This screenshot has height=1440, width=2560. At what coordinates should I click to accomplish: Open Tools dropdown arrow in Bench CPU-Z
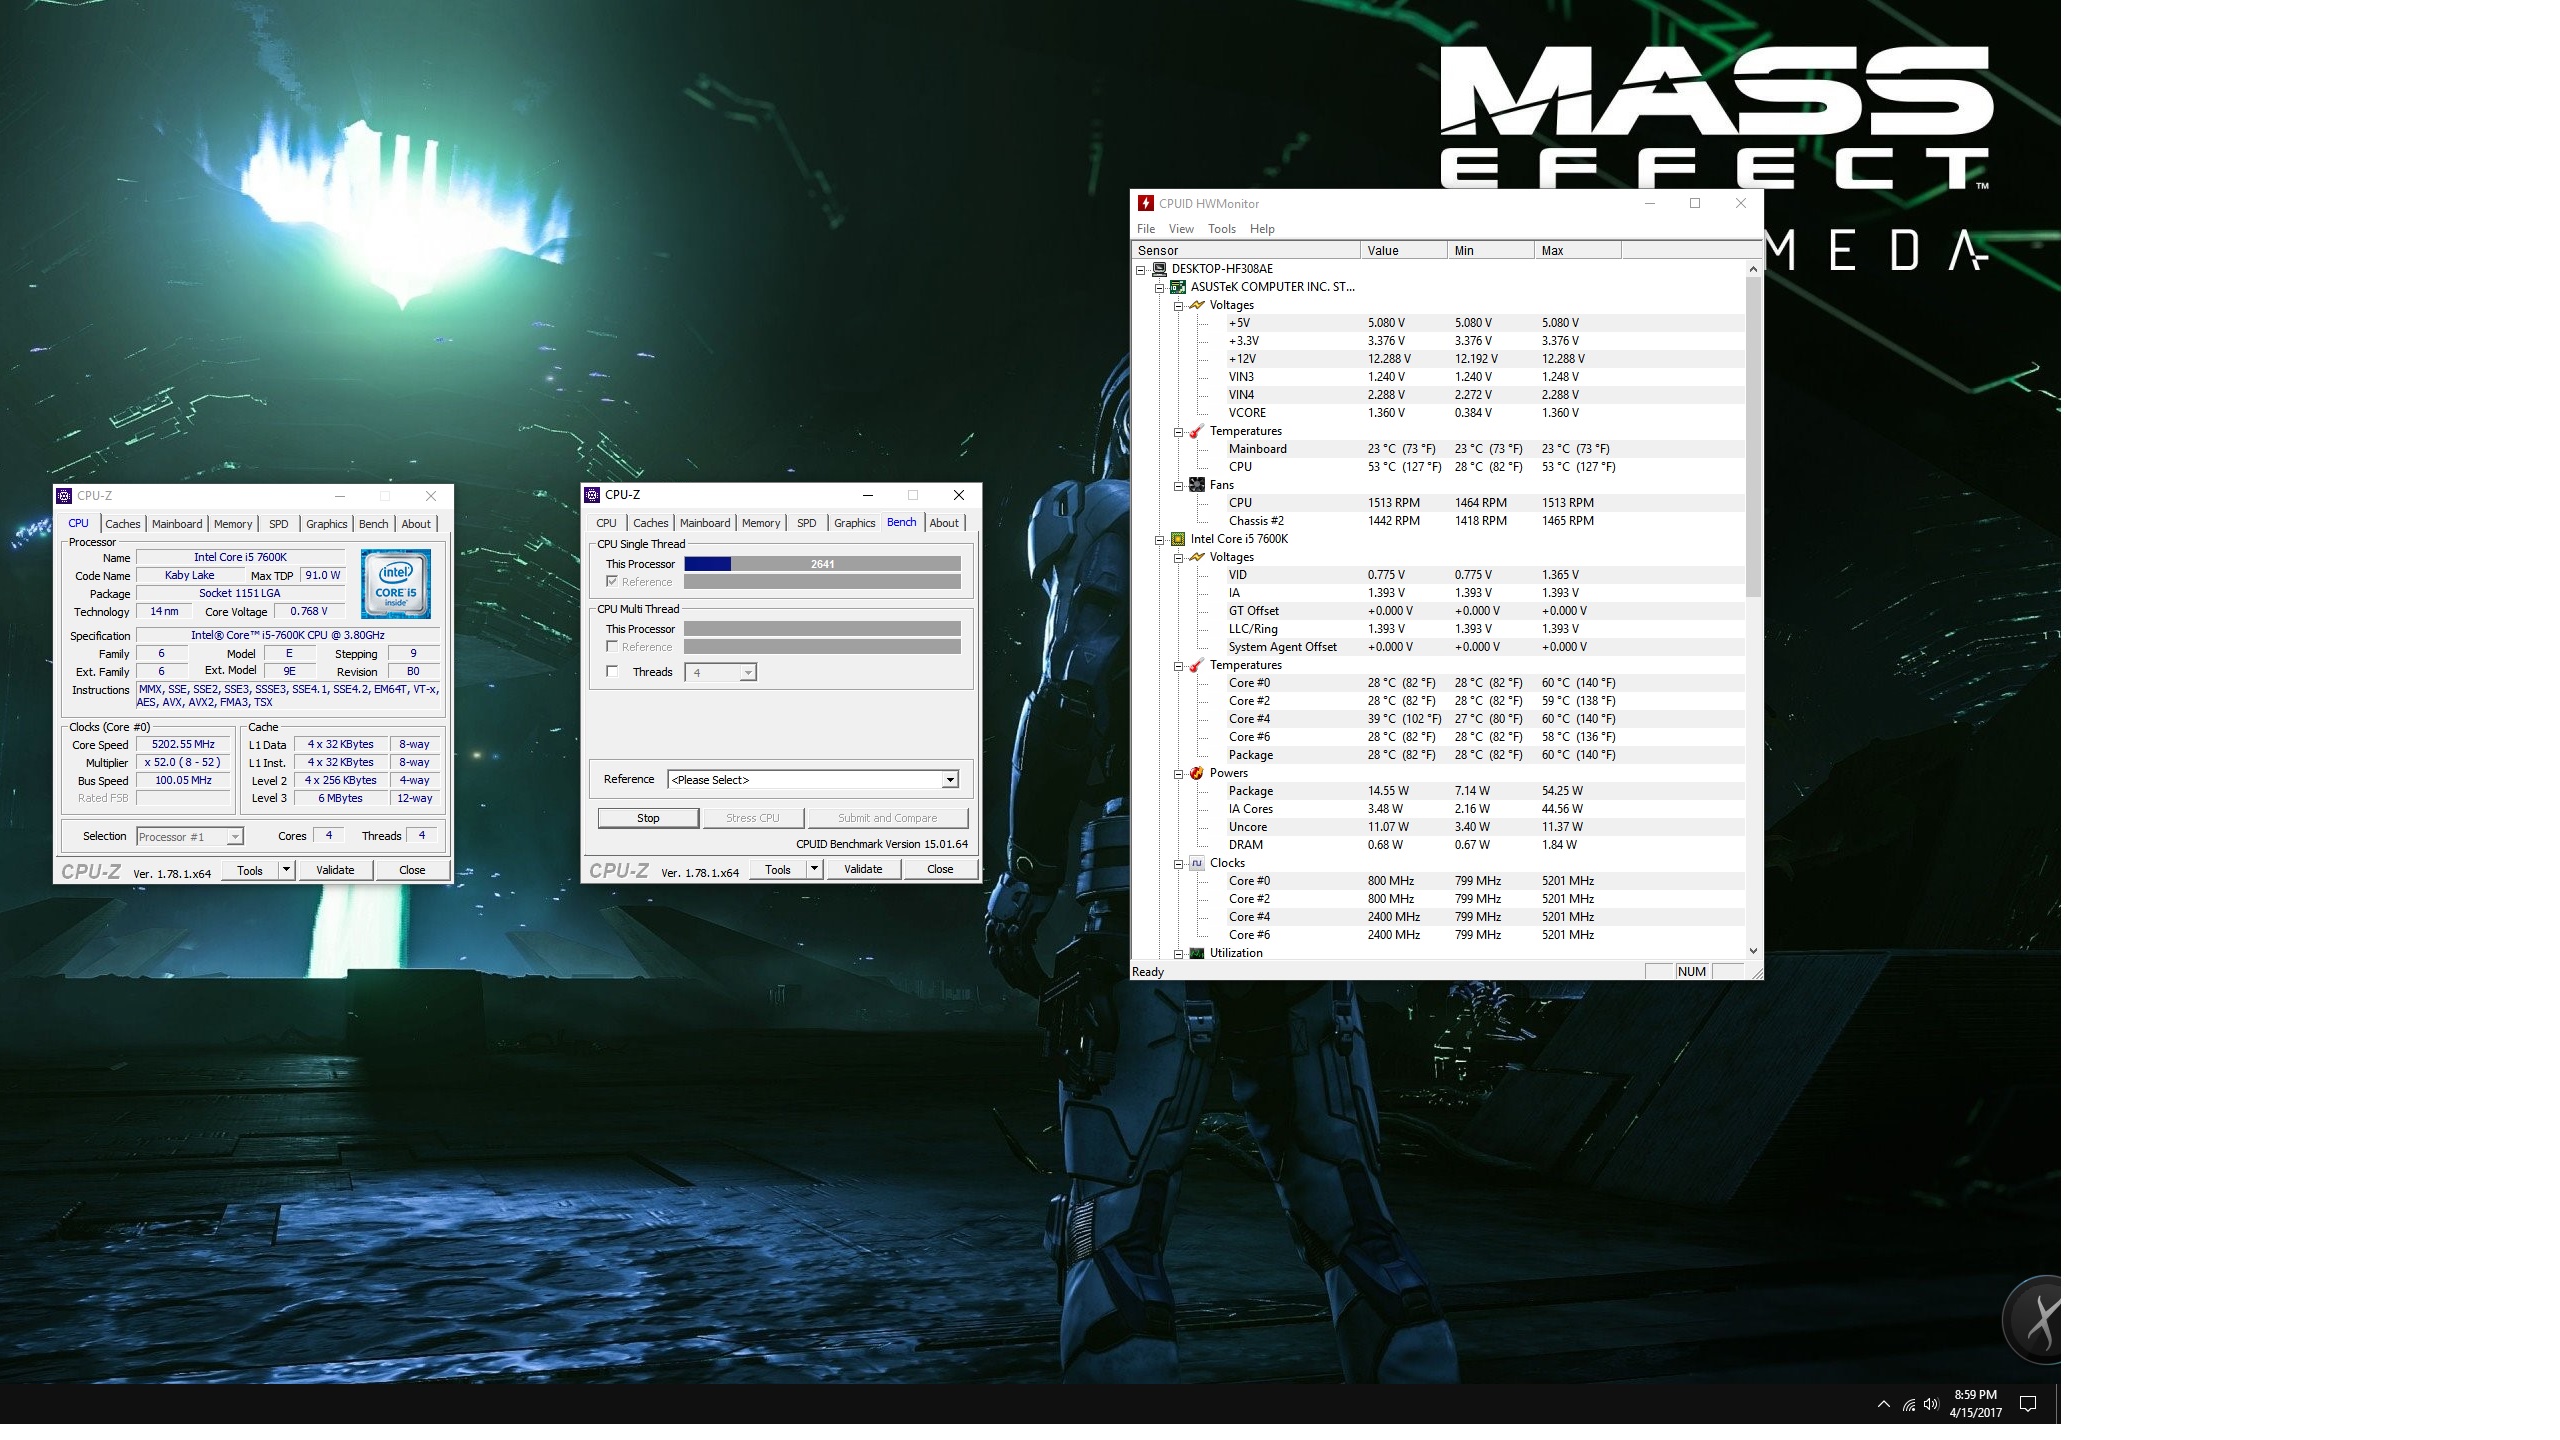pyautogui.click(x=814, y=869)
